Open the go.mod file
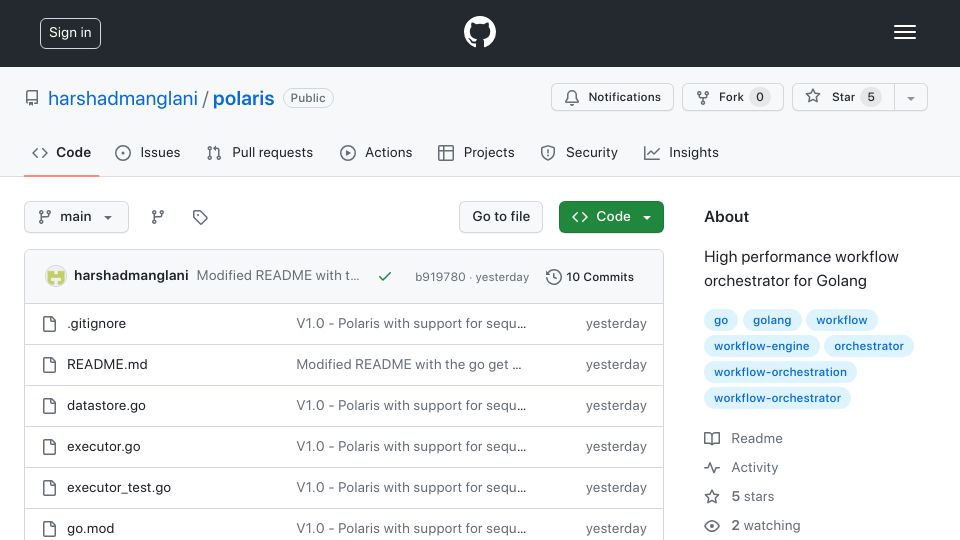The width and height of the screenshot is (960, 540). click(x=91, y=528)
